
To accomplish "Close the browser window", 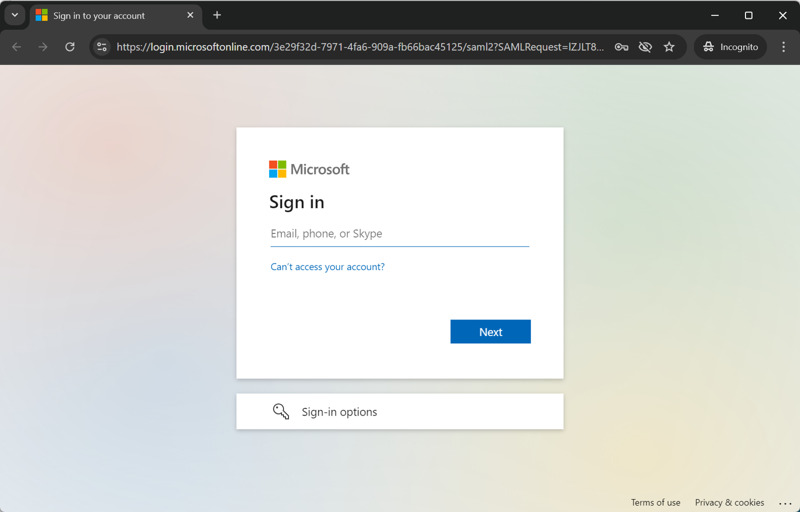I will coord(782,15).
